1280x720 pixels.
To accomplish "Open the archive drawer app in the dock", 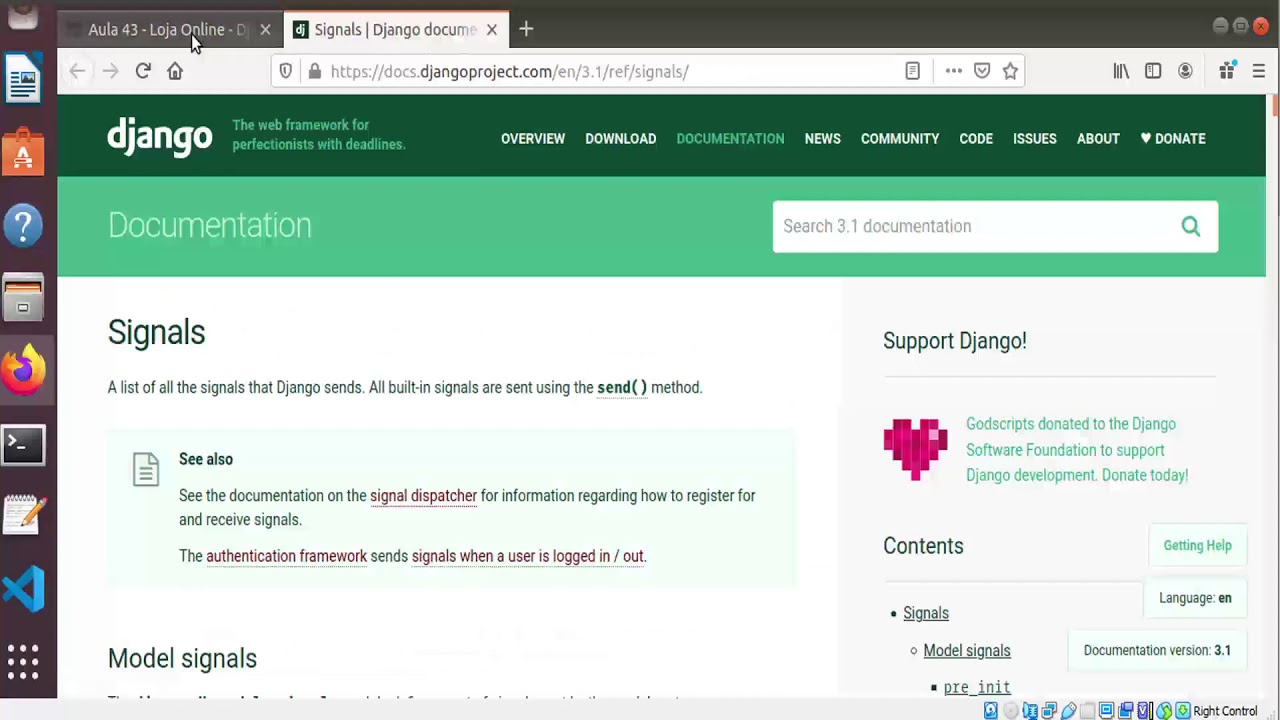I will click(23, 297).
